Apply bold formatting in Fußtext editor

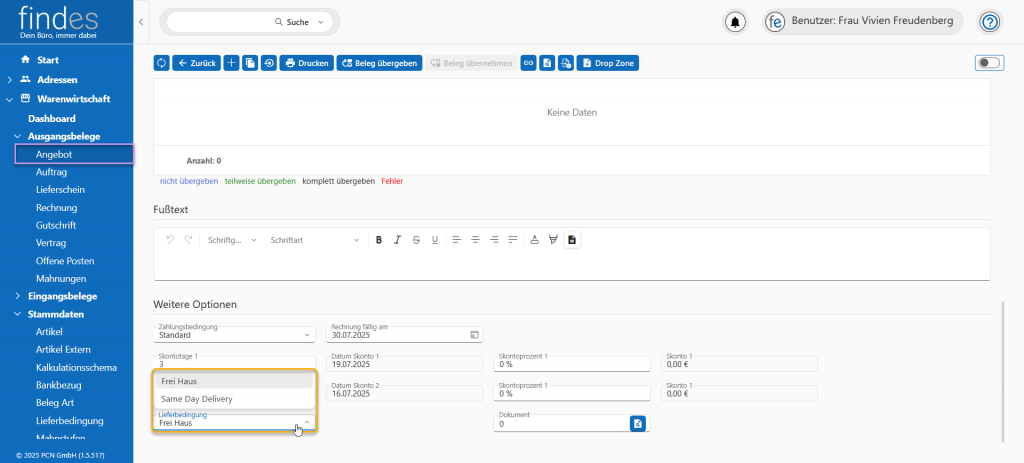[x=379, y=240]
